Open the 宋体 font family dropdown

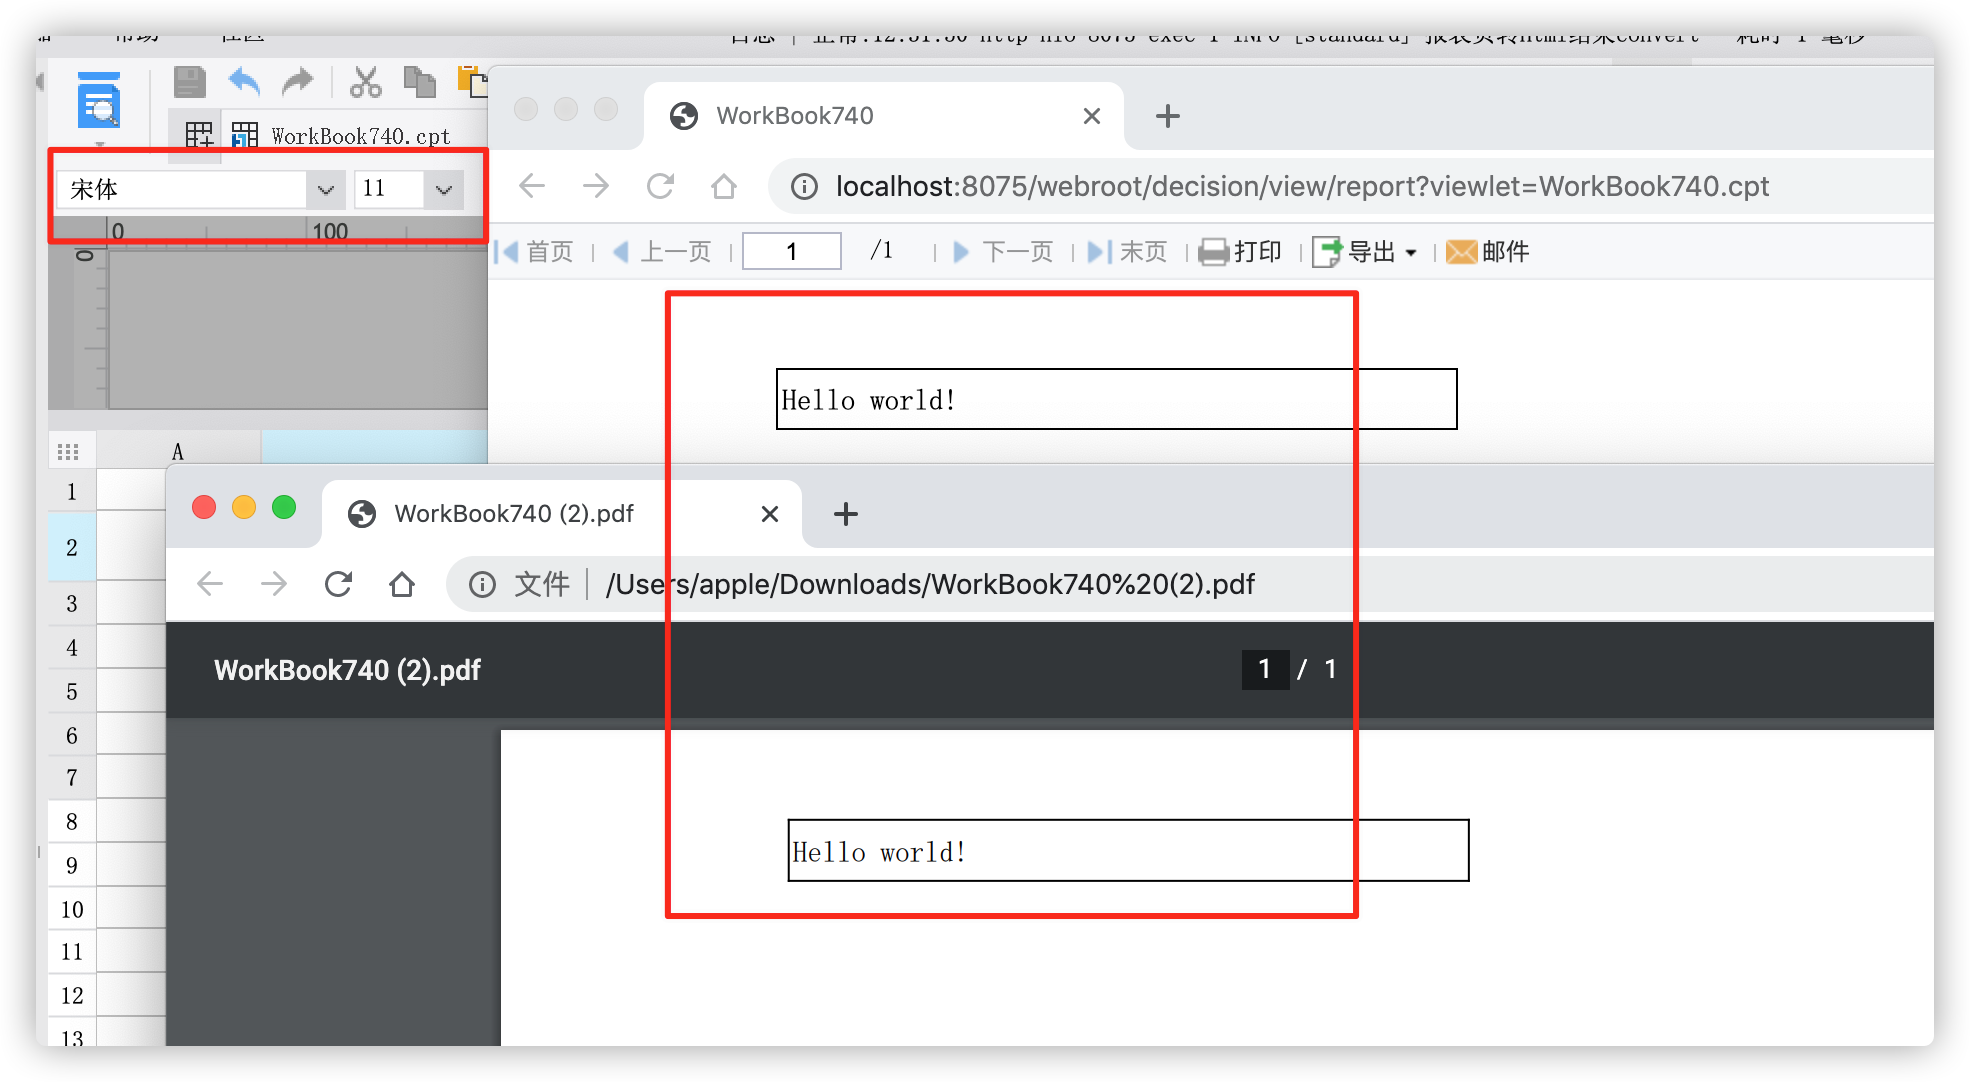coord(325,189)
